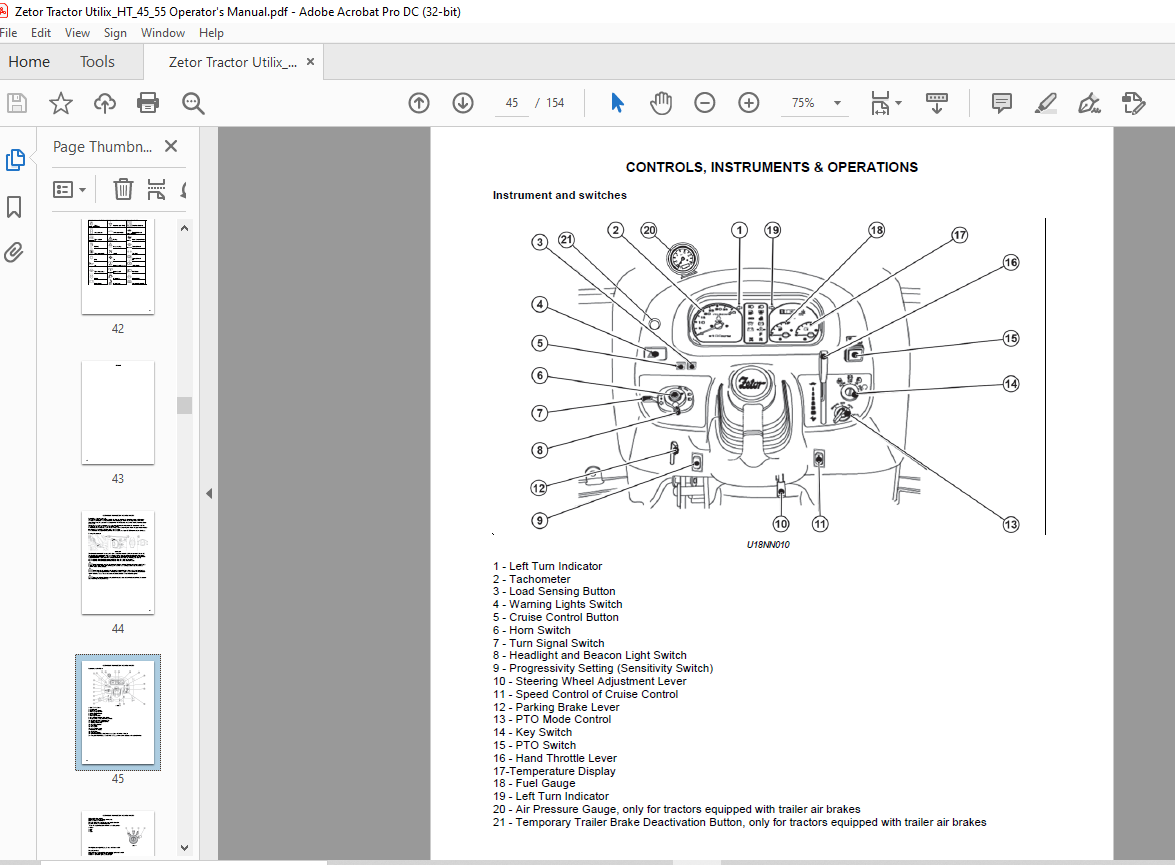Open the Attachments paperclip panel
1175x865 pixels.
pos(13,253)
